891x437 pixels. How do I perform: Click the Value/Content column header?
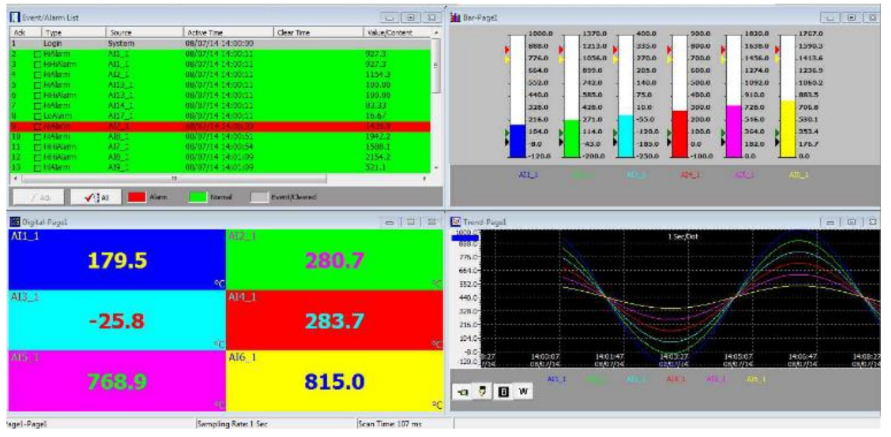[x=396, y=33]
